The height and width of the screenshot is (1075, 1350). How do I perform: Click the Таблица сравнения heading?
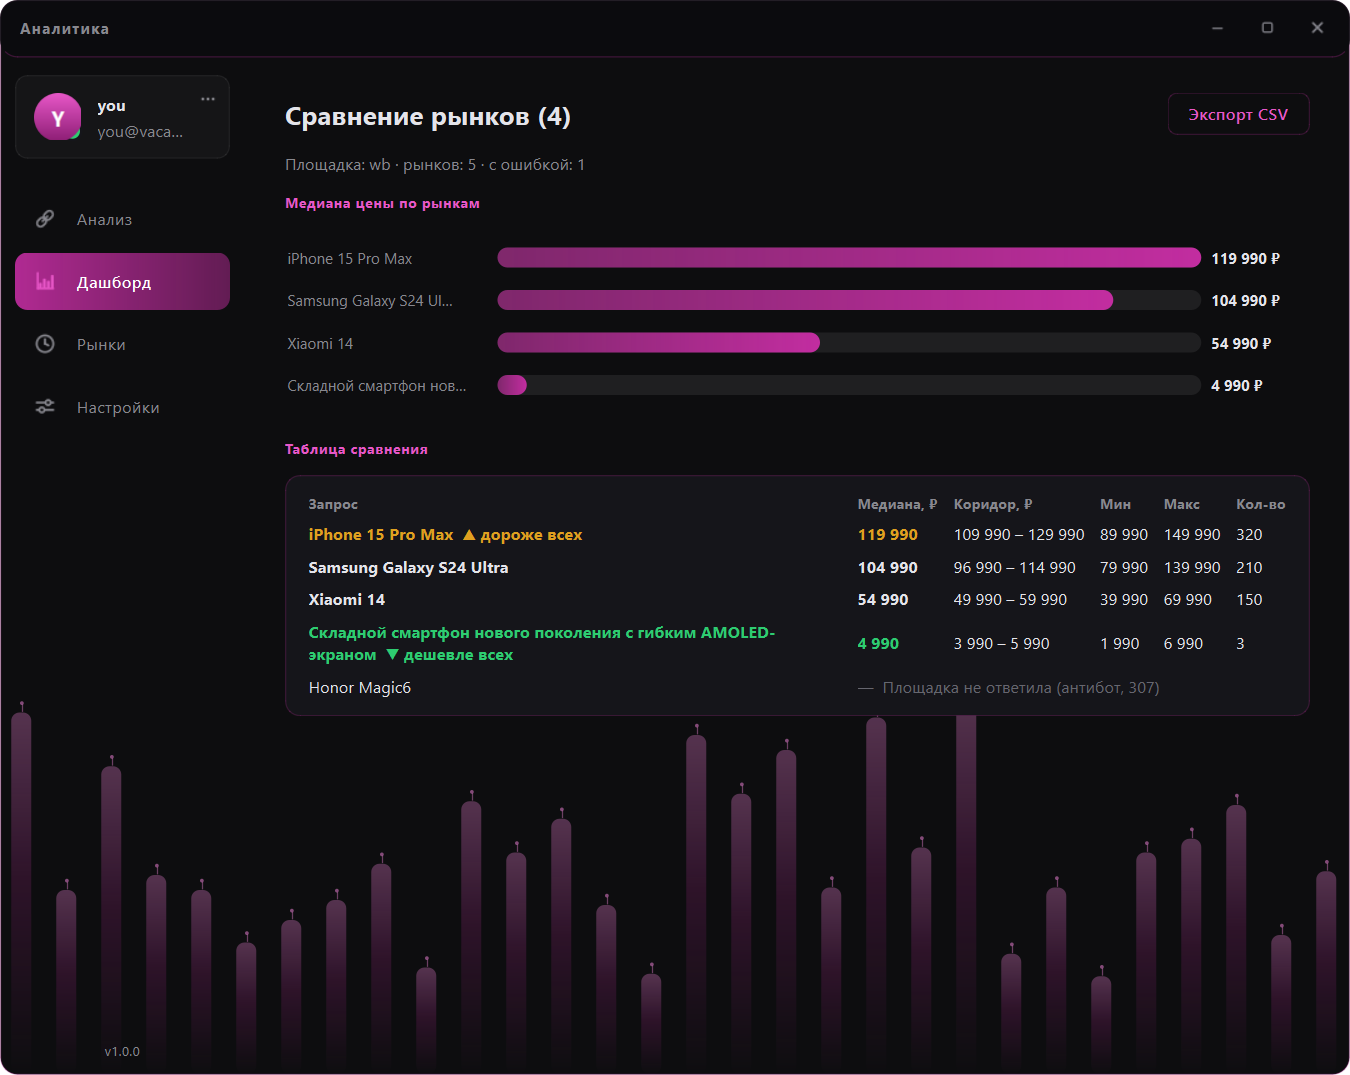point(356,449)
